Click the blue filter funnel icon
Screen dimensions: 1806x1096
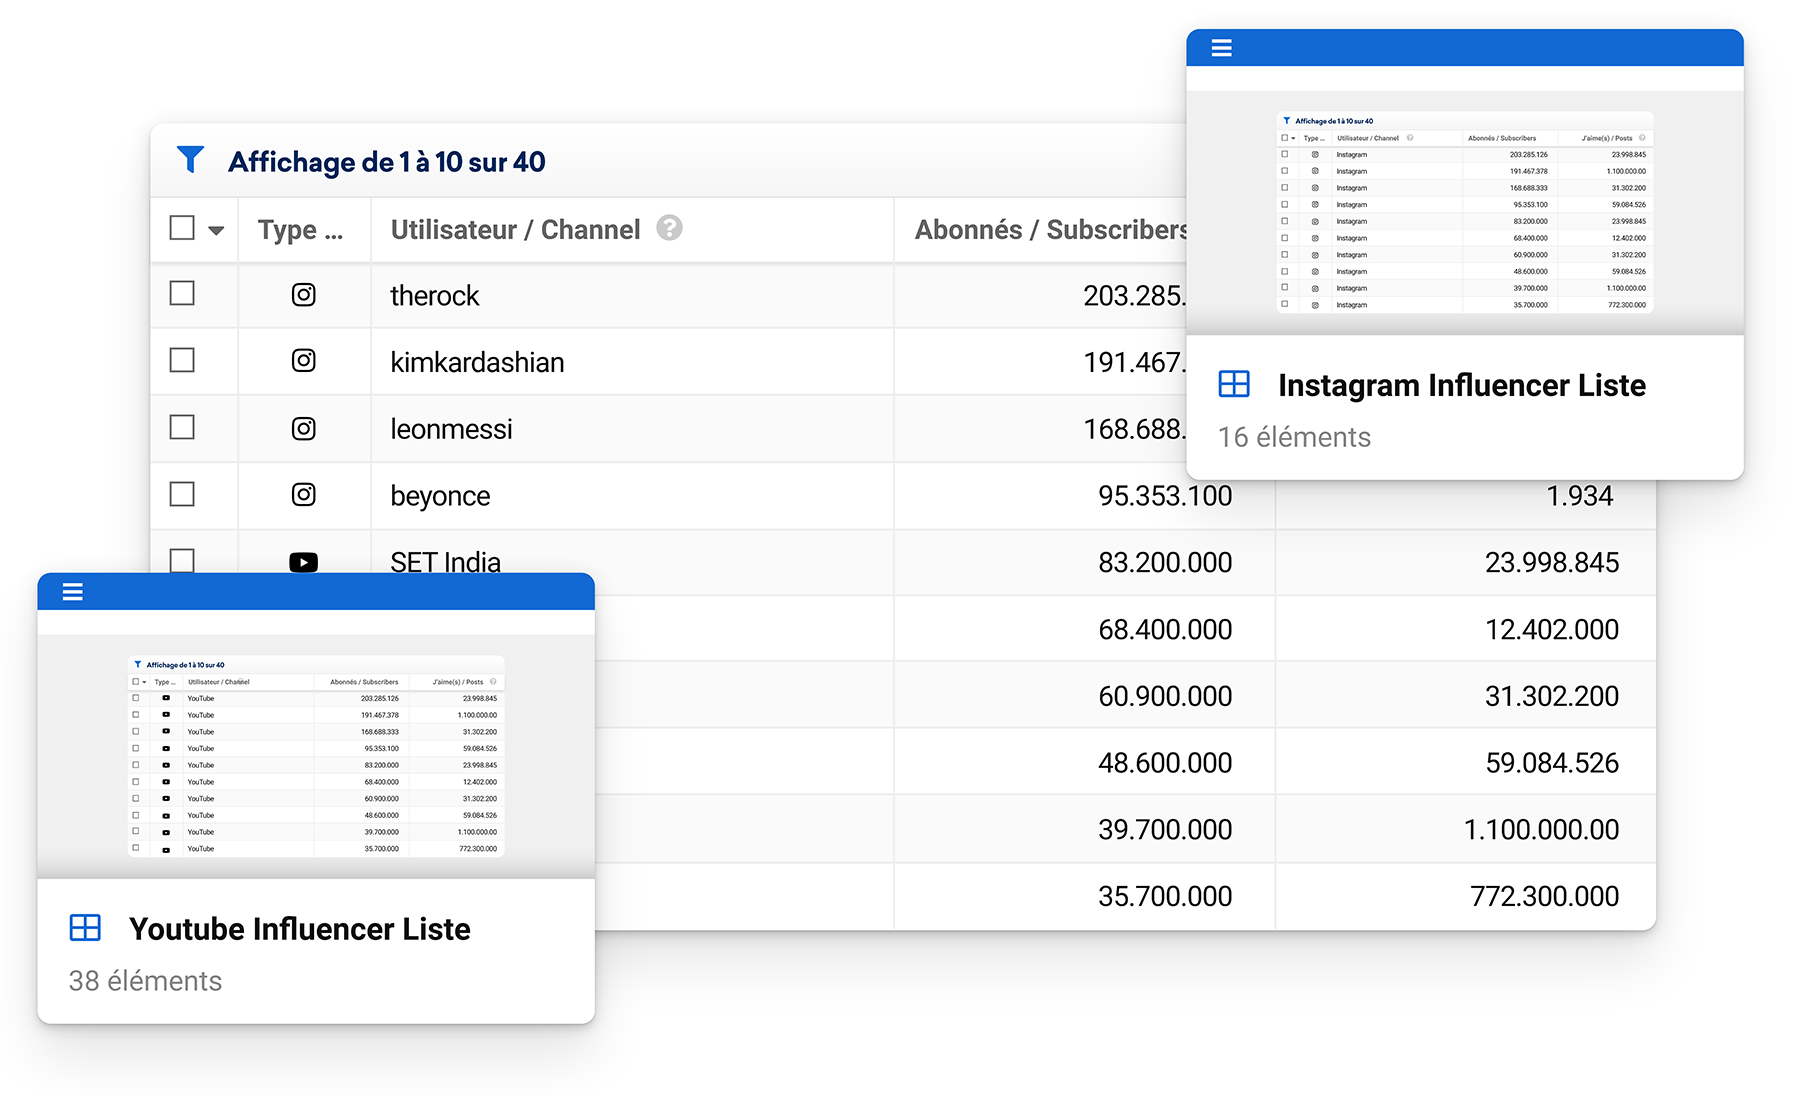(190, 159)
